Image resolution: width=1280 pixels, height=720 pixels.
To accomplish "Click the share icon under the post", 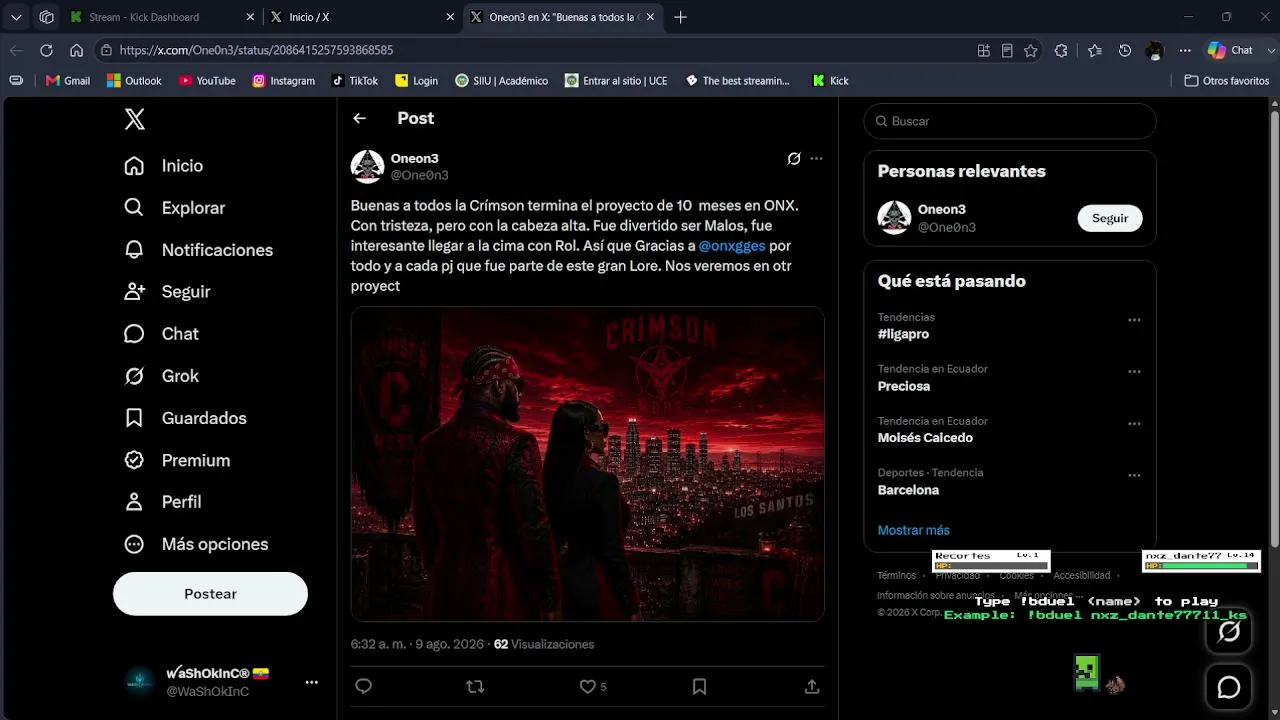I will click(x=812, y=686).
